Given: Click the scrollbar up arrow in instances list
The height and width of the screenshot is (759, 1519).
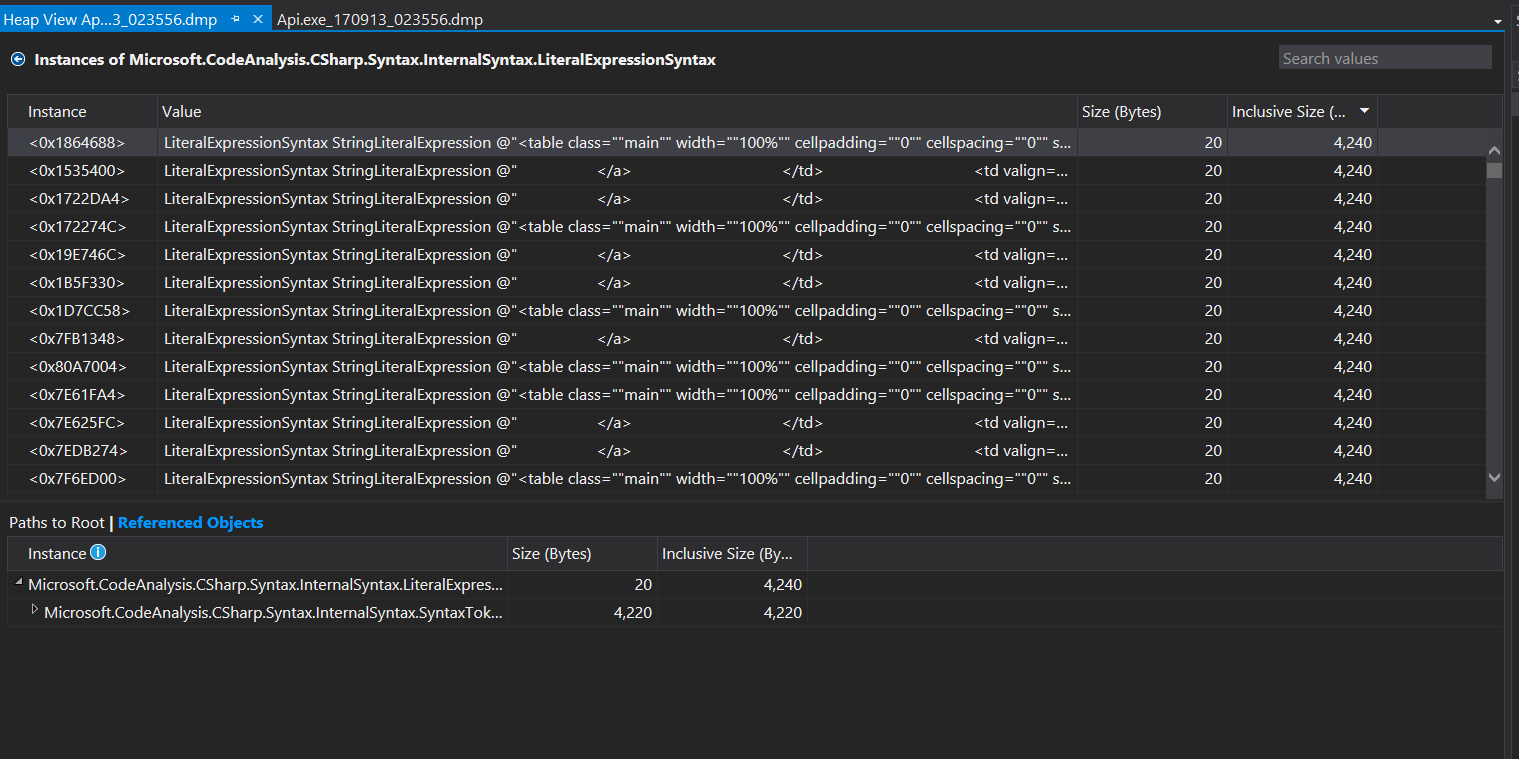Looking at the screenshot, I should point(1494,151).
